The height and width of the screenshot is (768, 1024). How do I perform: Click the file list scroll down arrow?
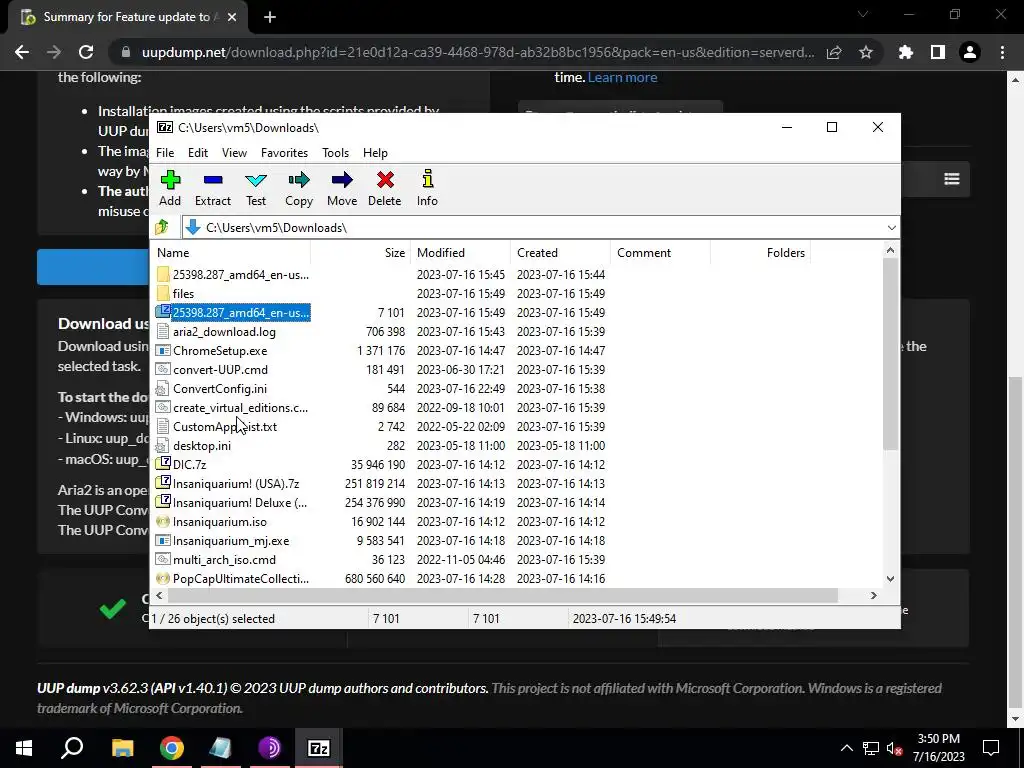pos(890,579)
